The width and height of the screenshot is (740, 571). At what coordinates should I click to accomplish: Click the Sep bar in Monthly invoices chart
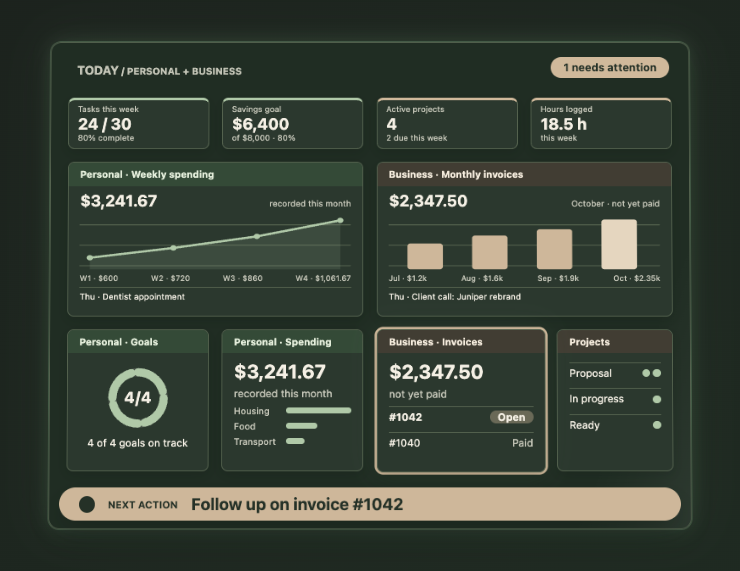(555, 249)
